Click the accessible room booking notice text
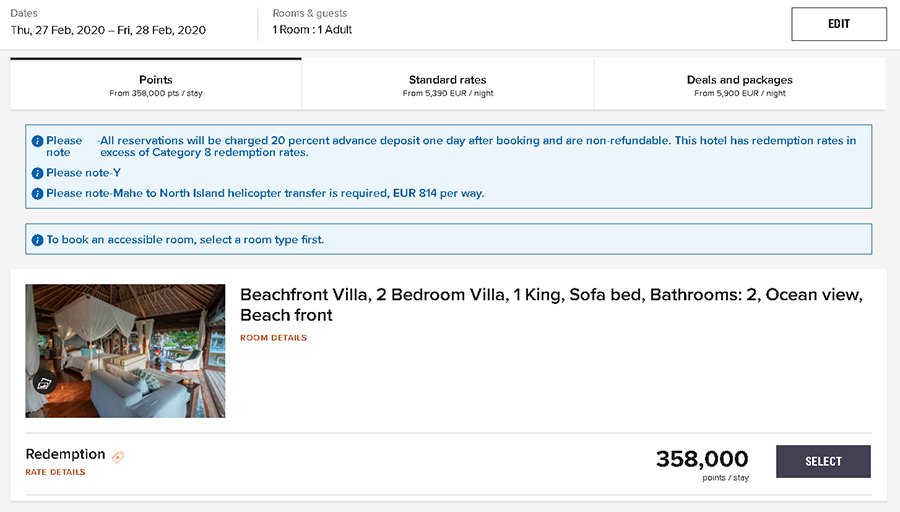 coord(185,240)
